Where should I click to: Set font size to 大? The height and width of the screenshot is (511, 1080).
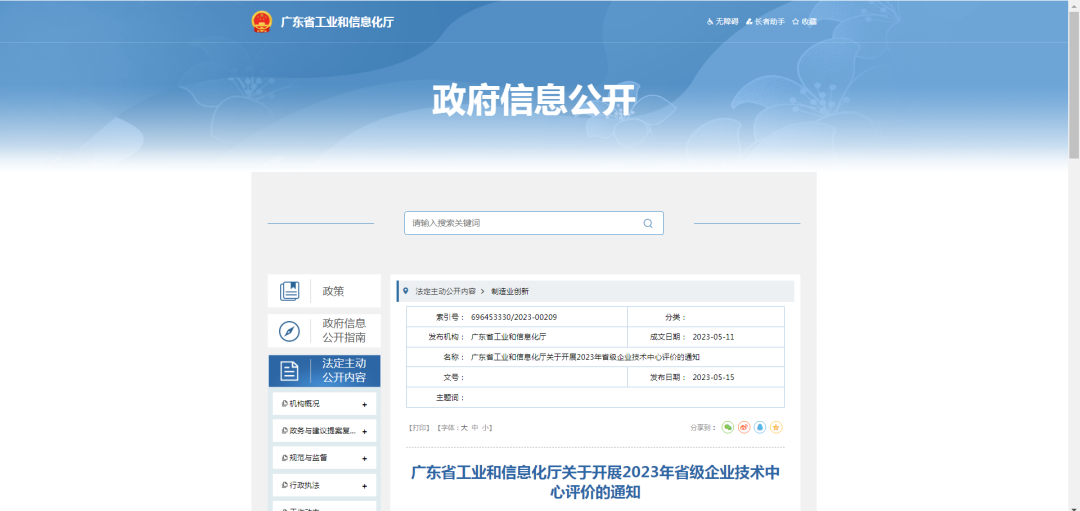464,428
